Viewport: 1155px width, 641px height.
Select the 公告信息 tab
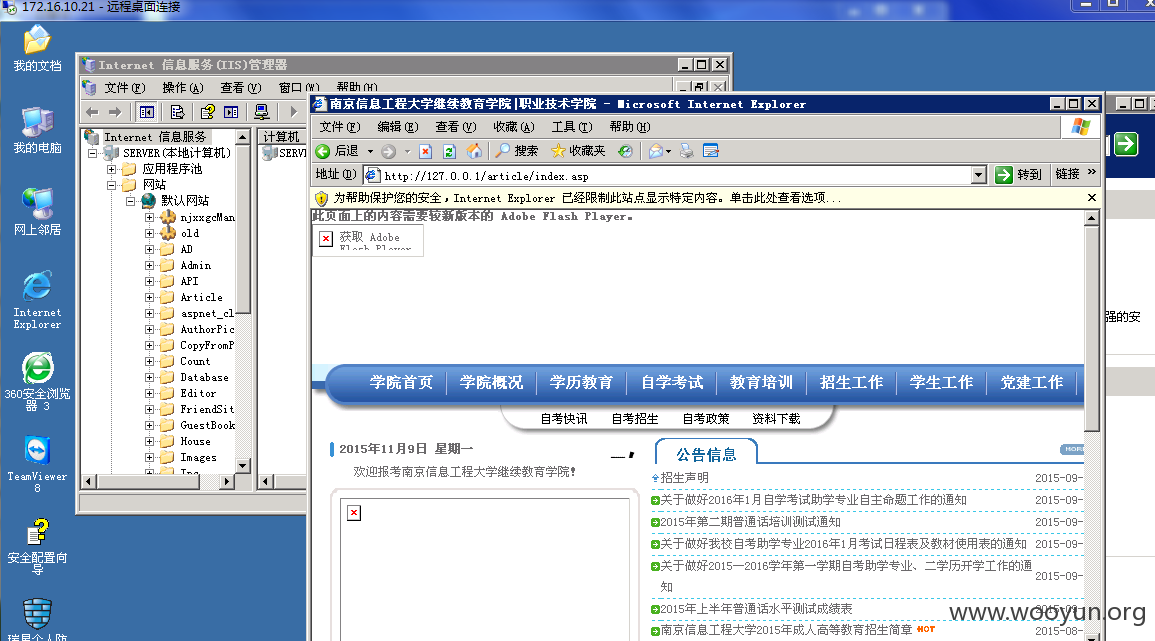[x=706, y=455]
